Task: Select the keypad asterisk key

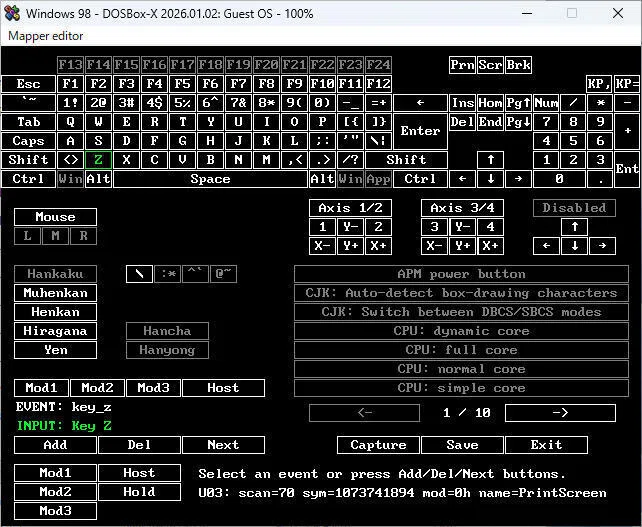Action: click(x=600, y=102)
